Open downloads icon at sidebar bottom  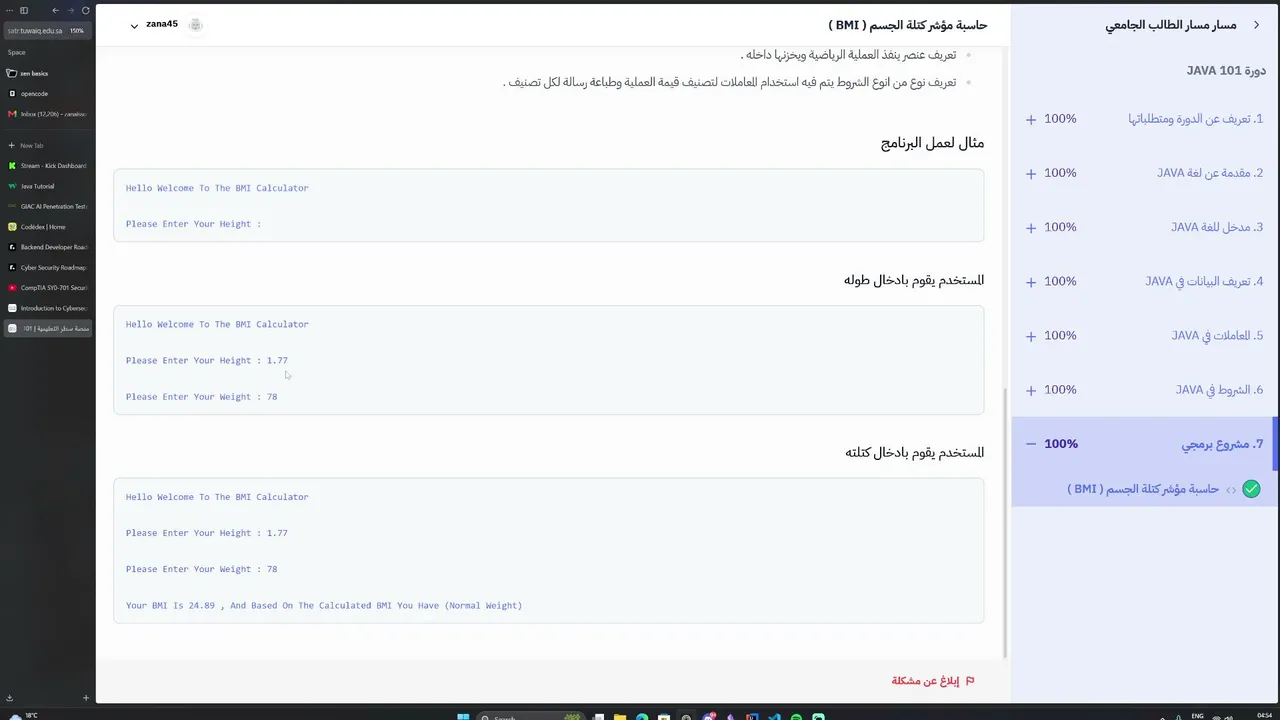(x=9, y=698)
